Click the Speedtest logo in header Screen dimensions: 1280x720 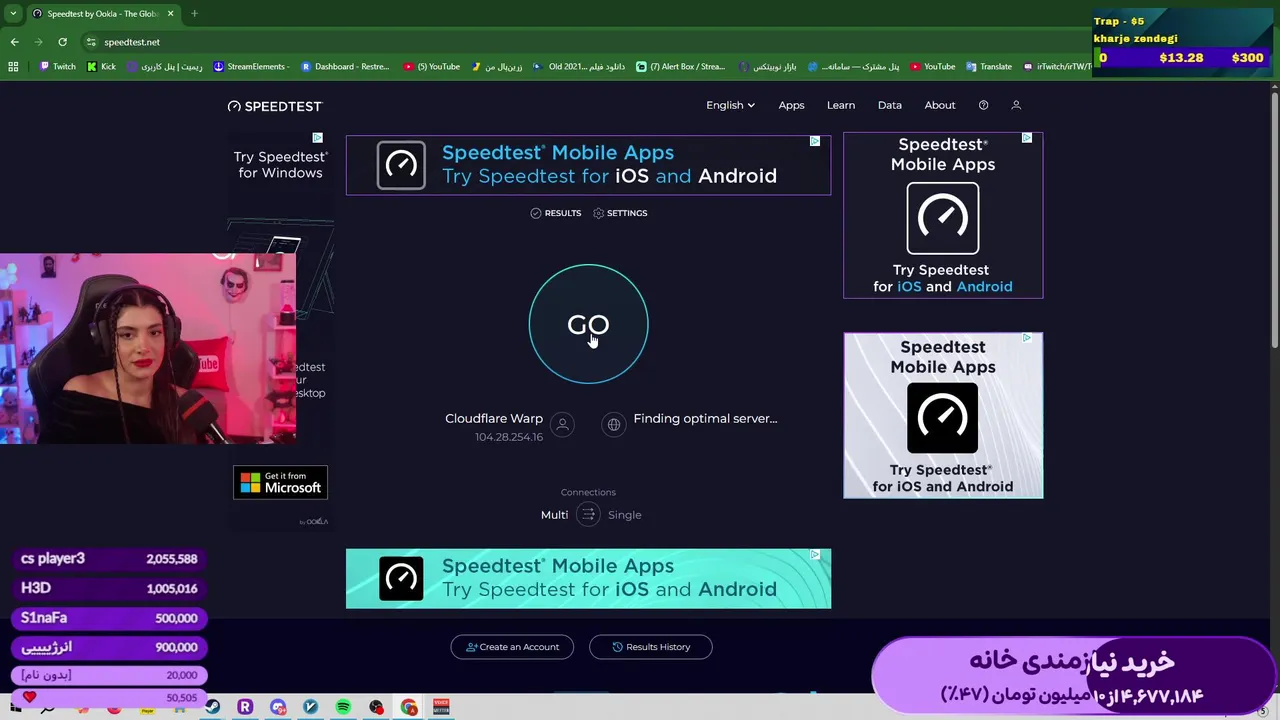(275, 106)
